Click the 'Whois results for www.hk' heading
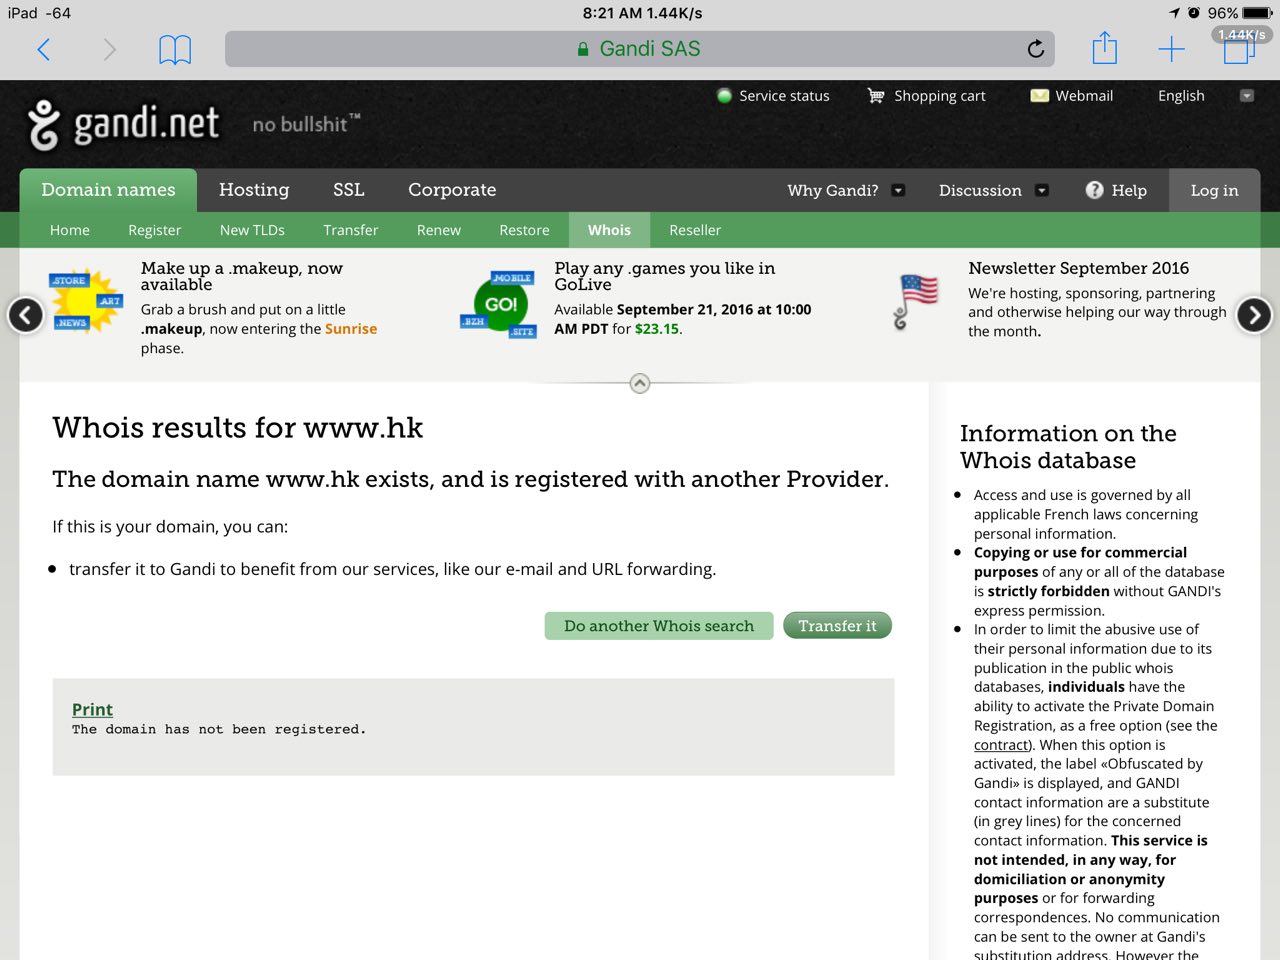This screenshot has width=1280, height=960. tap(238, 427)
